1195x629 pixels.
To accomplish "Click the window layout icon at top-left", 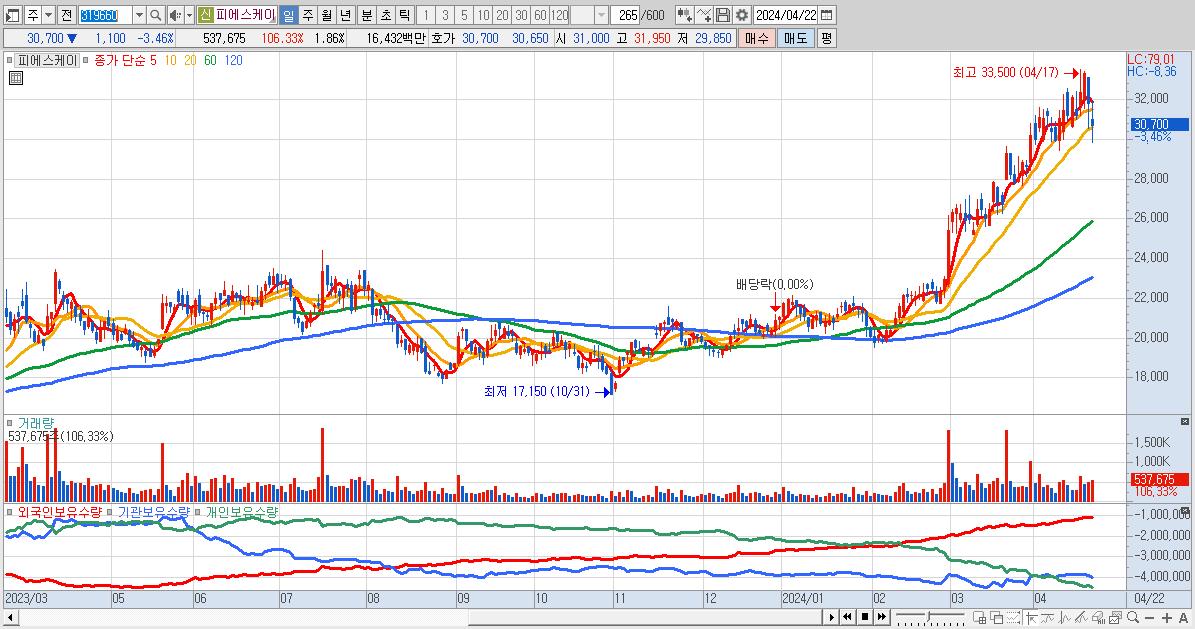I will click(13, 15).
